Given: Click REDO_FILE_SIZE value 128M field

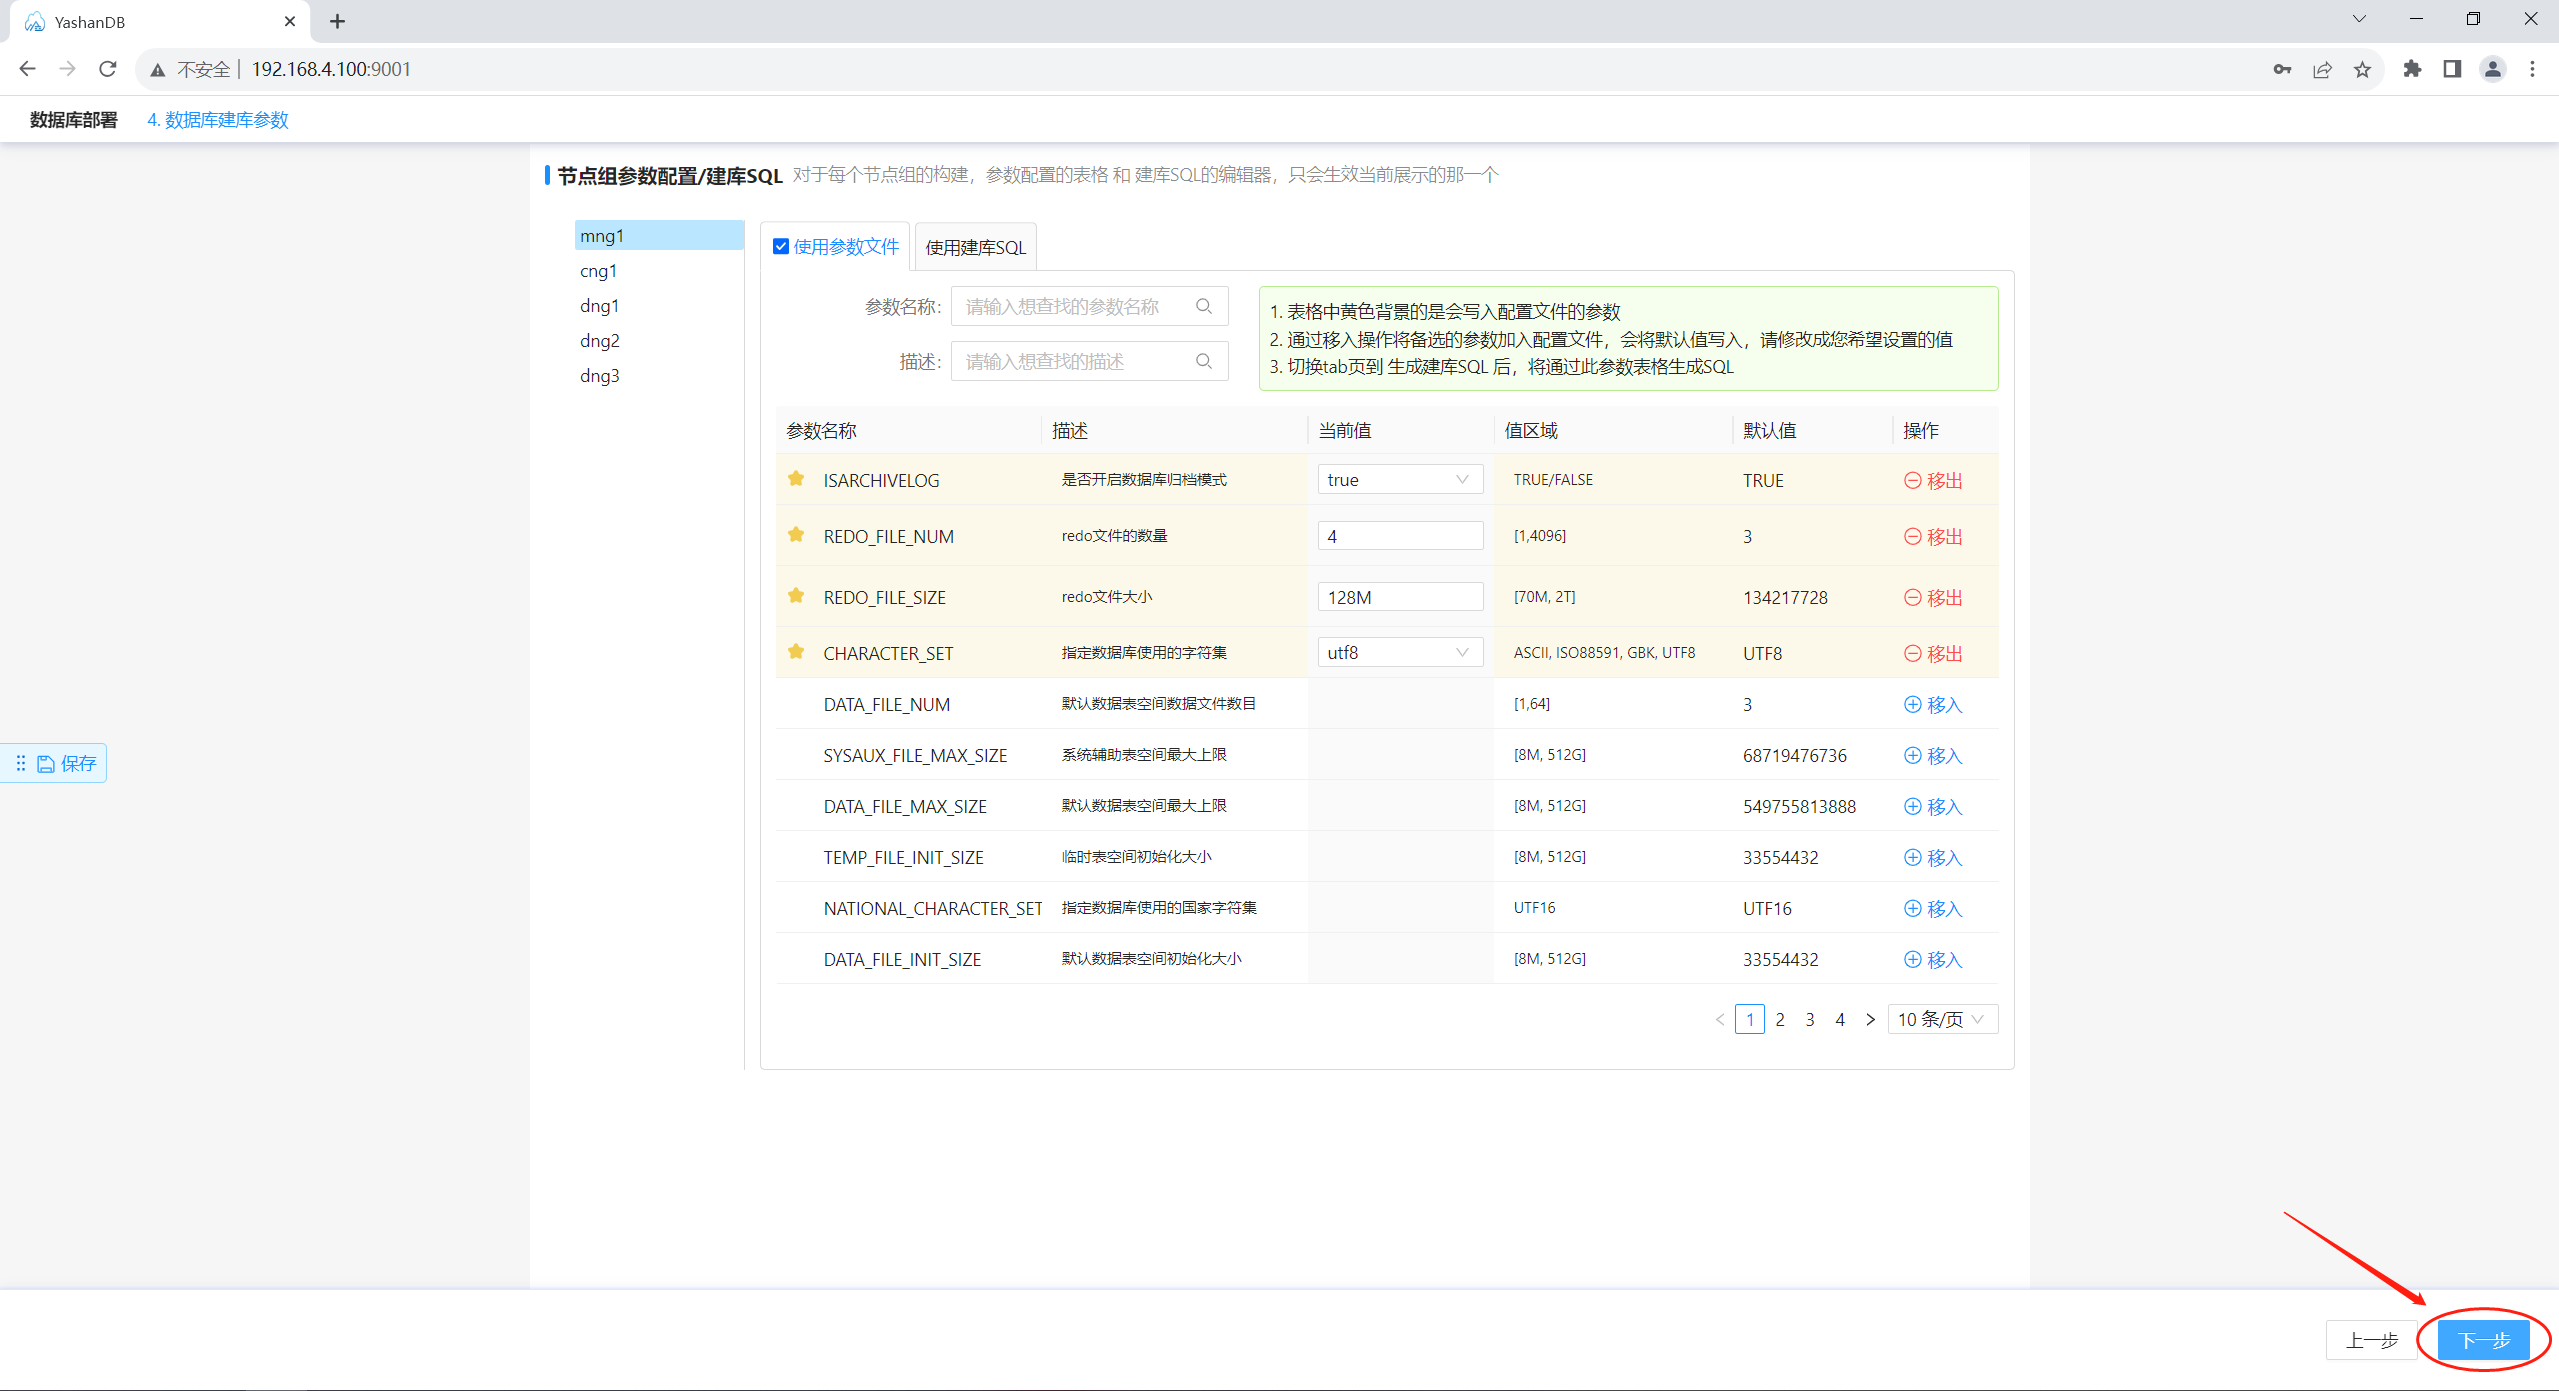Looking at the screenshot, I should [1400, 597].
